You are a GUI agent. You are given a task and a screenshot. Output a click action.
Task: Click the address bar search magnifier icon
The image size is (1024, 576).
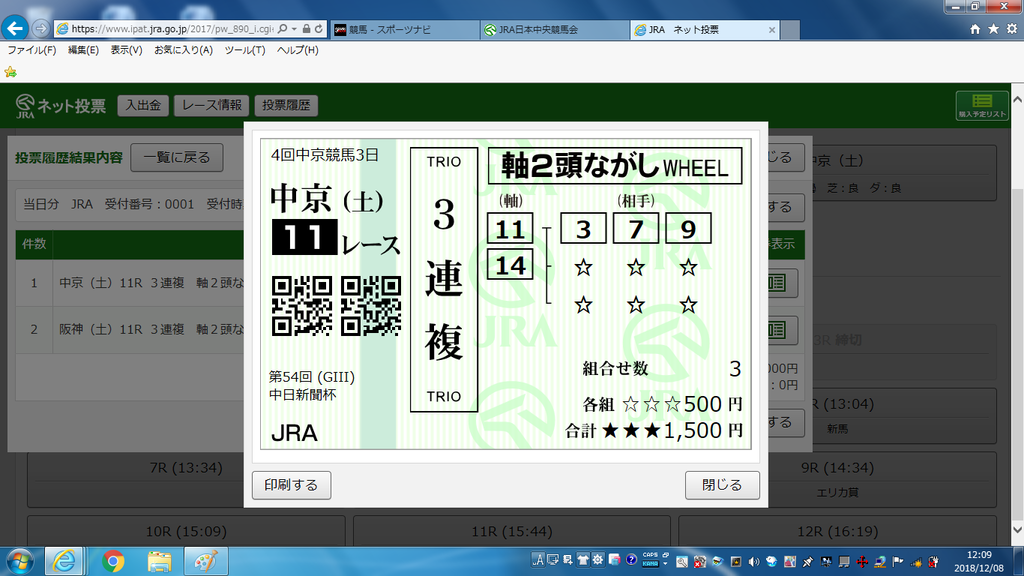pyautogui.click(x=282, y=29)
